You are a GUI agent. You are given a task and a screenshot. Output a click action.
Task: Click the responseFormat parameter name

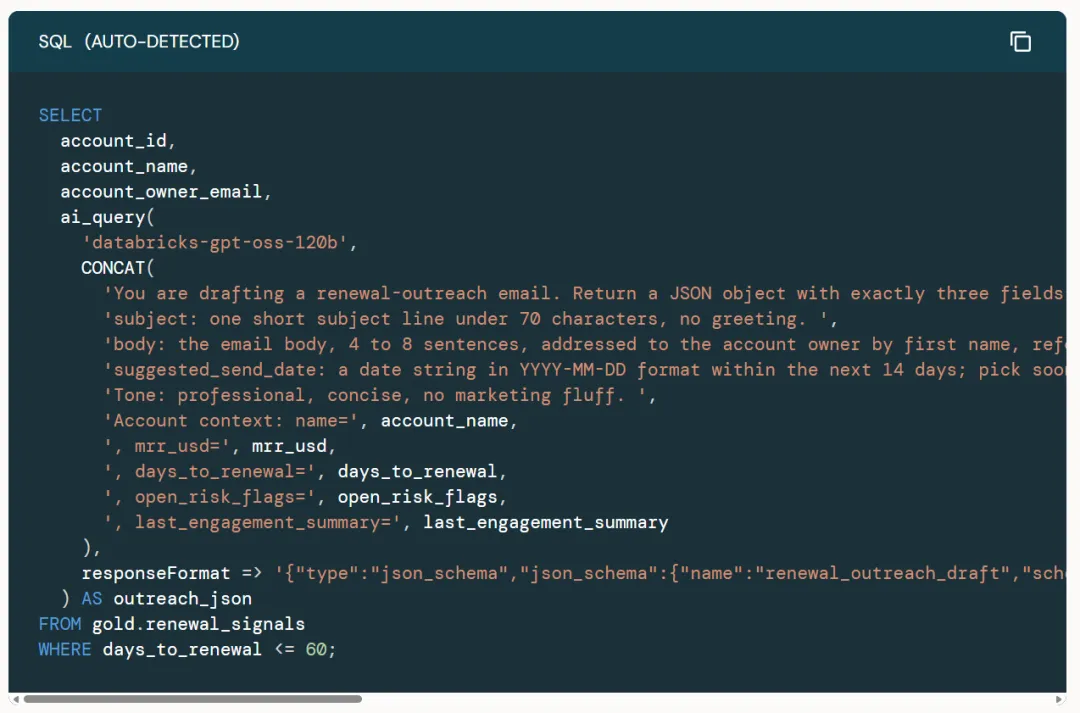[156, 573]
